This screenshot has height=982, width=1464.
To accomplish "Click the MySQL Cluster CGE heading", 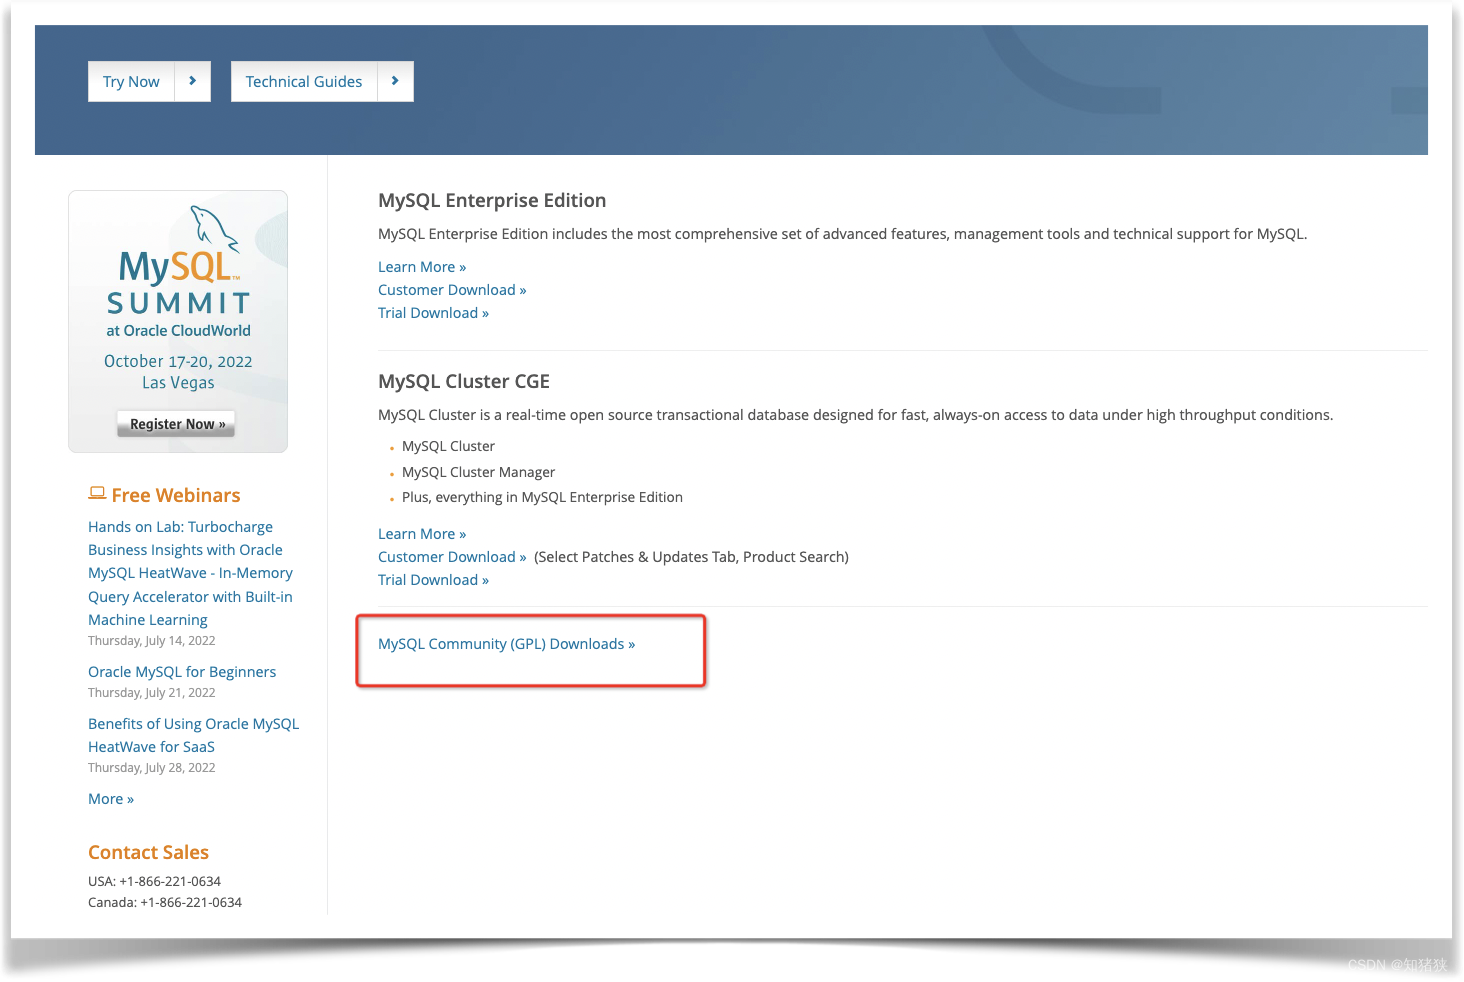I will [464, 381].
